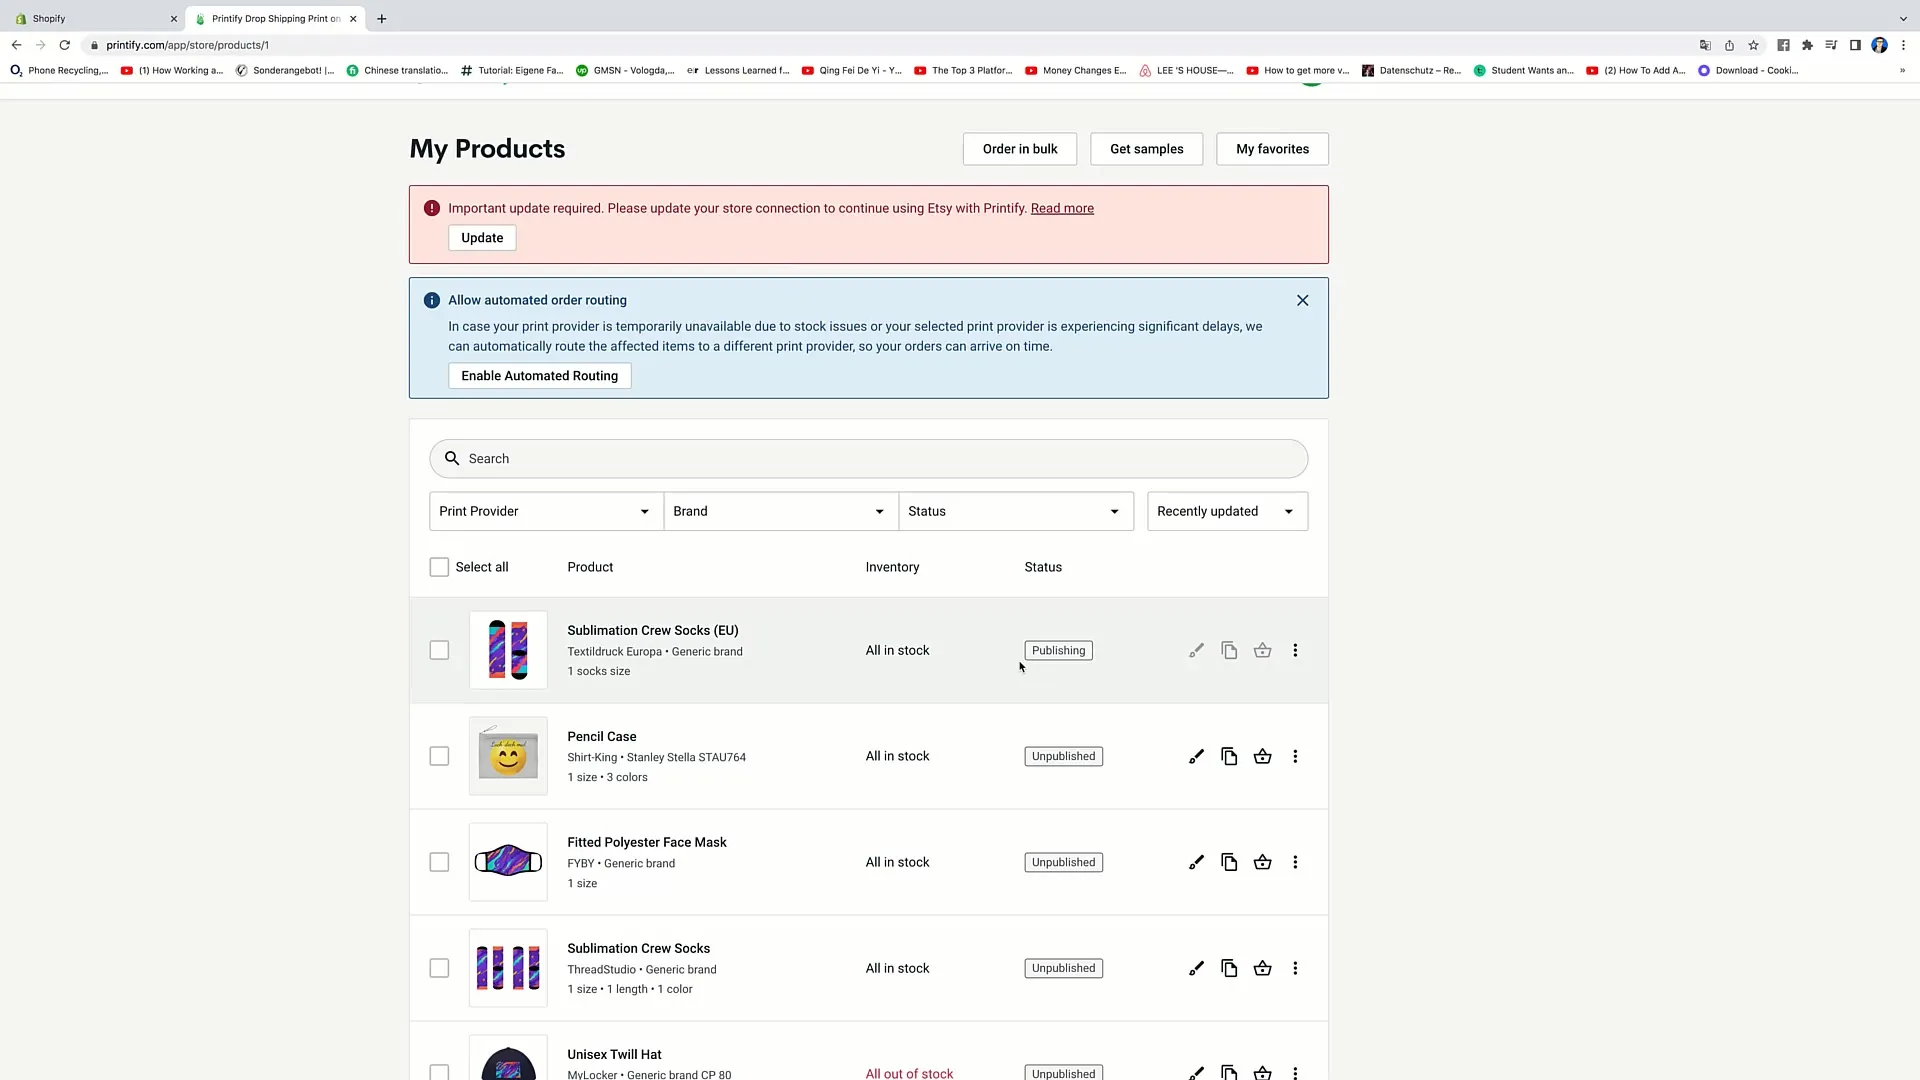The image size is (1920, 1080).
Task: Click the Order in bulk button
Action: pos(1021,148)
